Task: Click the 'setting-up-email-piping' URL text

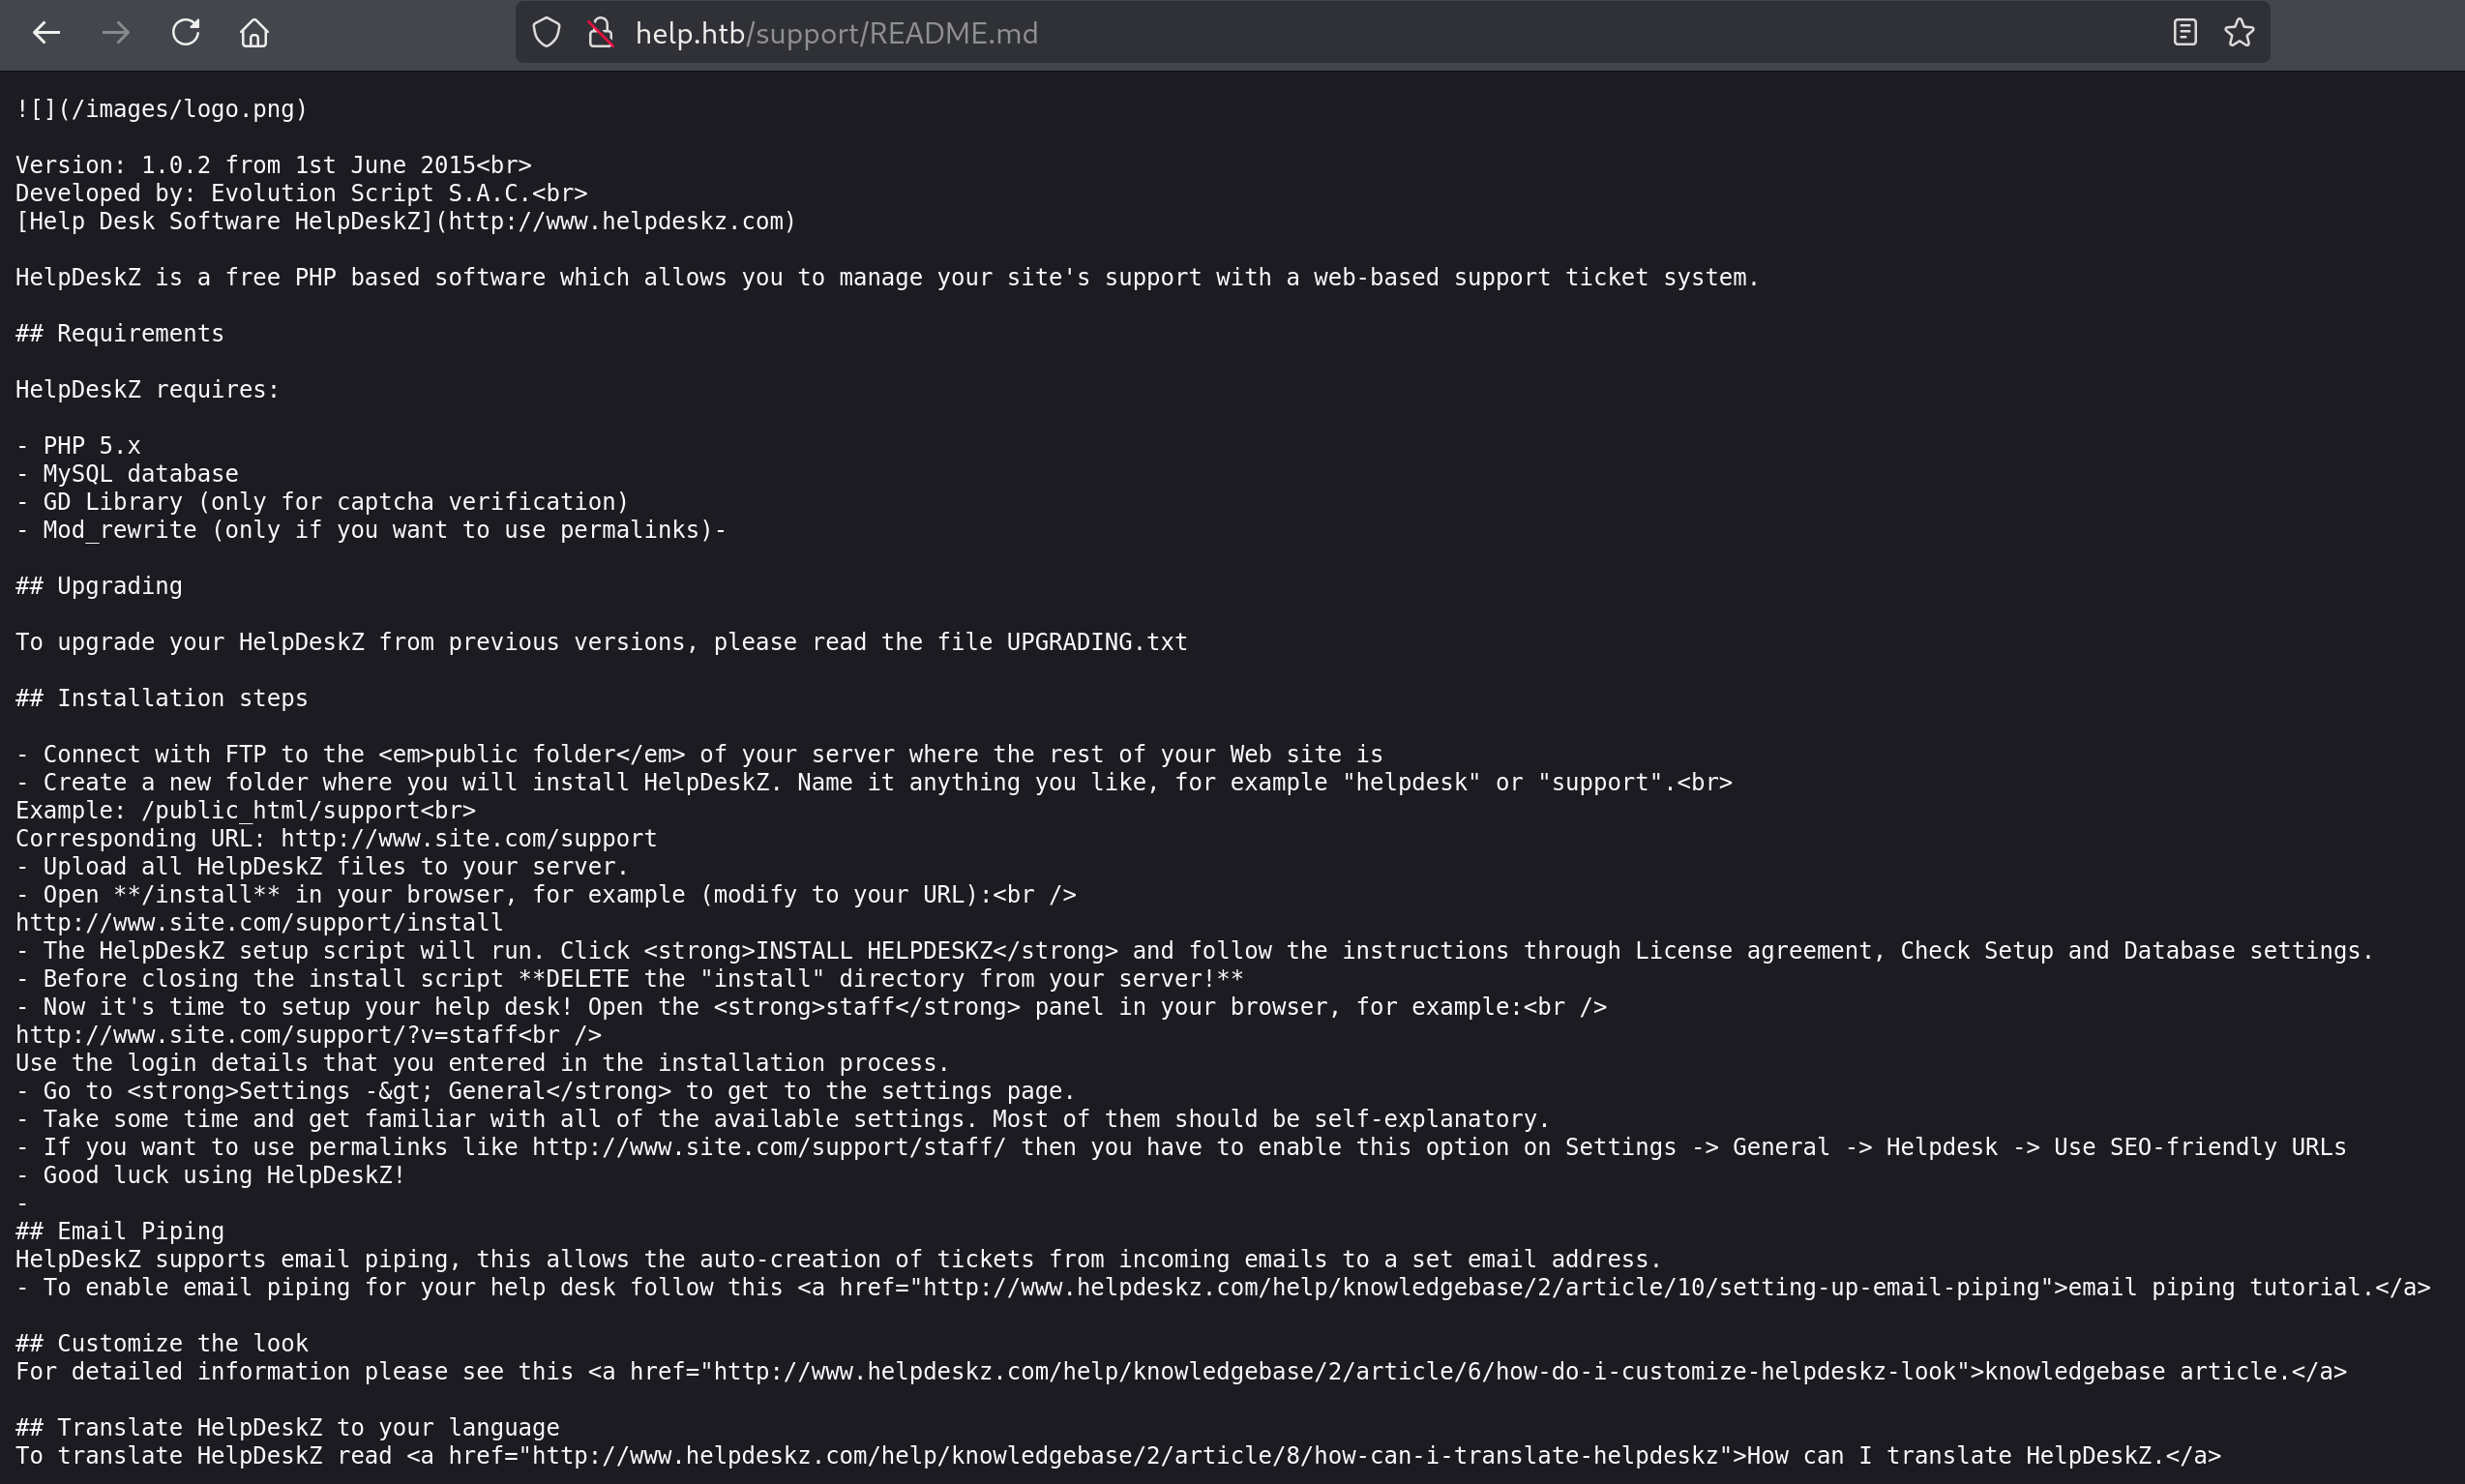Action: coord(1879,1285)
